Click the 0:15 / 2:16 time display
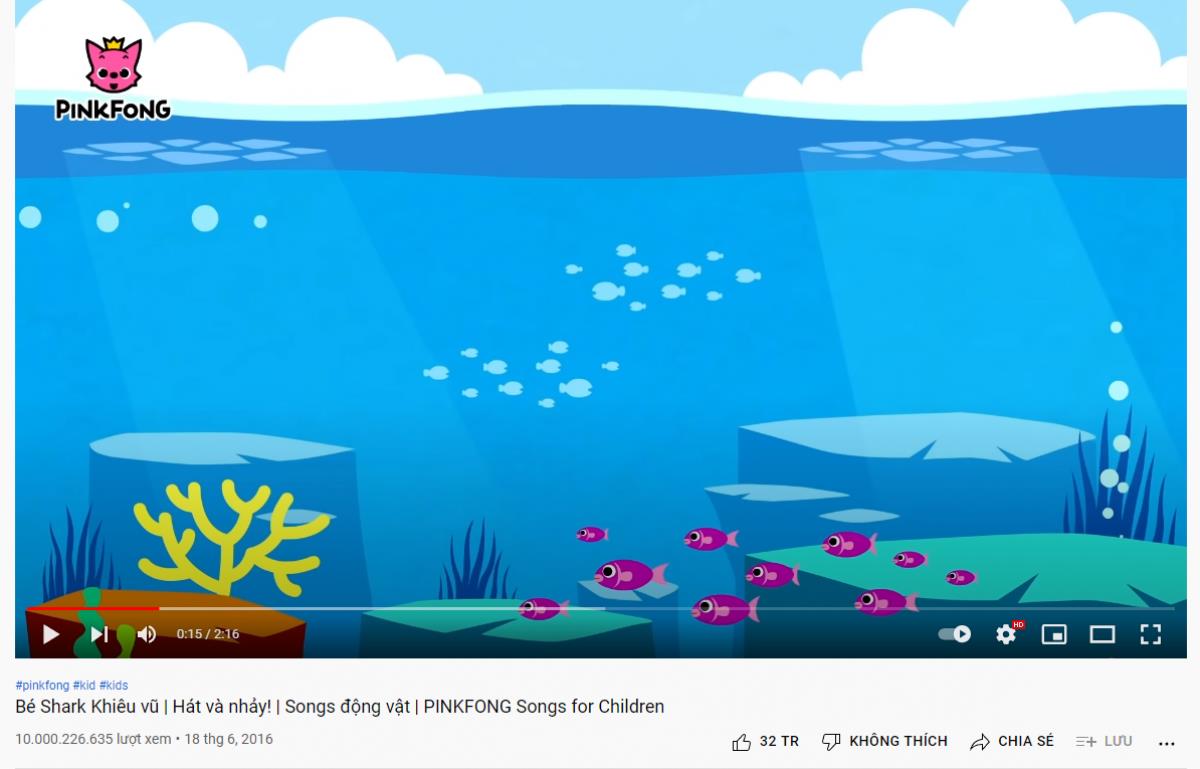Image resolution: width=1200 pixels, height=769 pixels. click(208, 634)
